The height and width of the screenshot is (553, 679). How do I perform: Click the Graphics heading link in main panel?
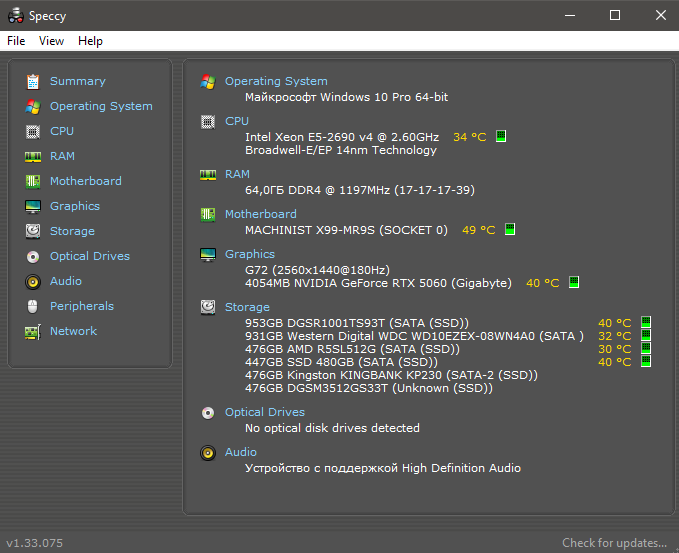coord(250,254)
